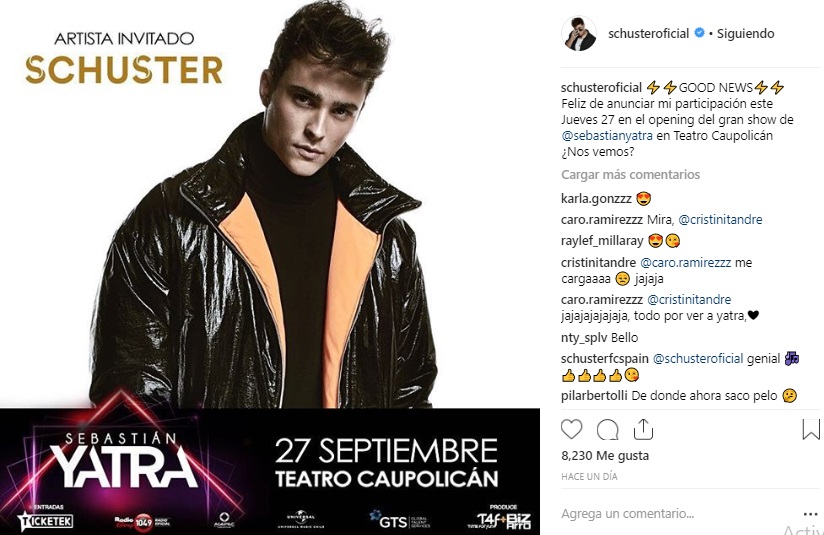Click schusteroficial profile avatar

[579, 34]
